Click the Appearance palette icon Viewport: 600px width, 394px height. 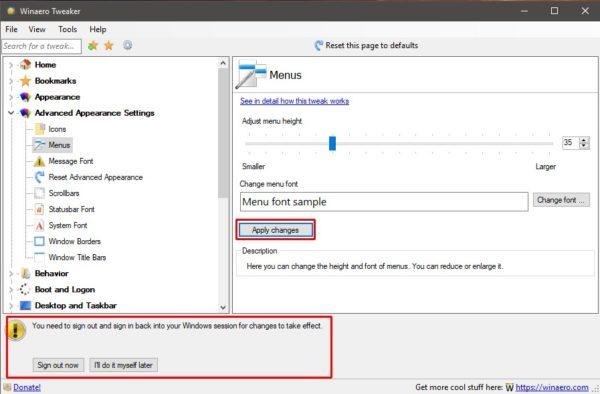[x=25, y=97]
